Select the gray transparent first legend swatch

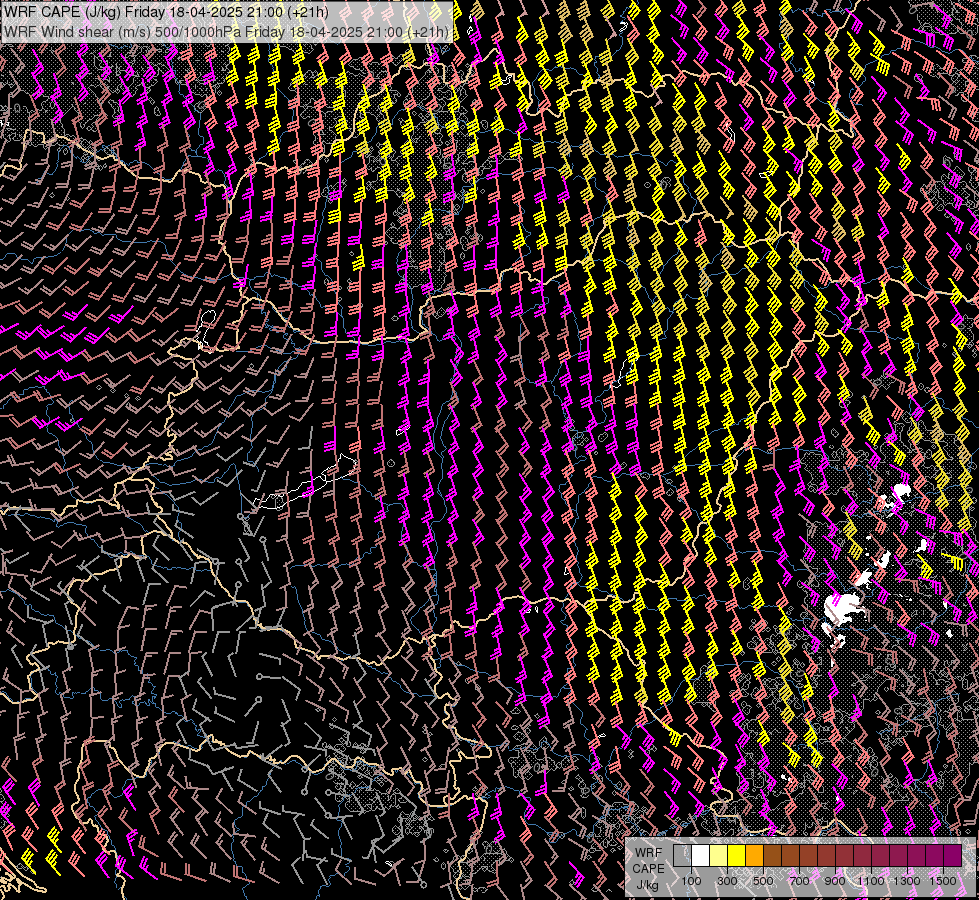coord(682,855)
